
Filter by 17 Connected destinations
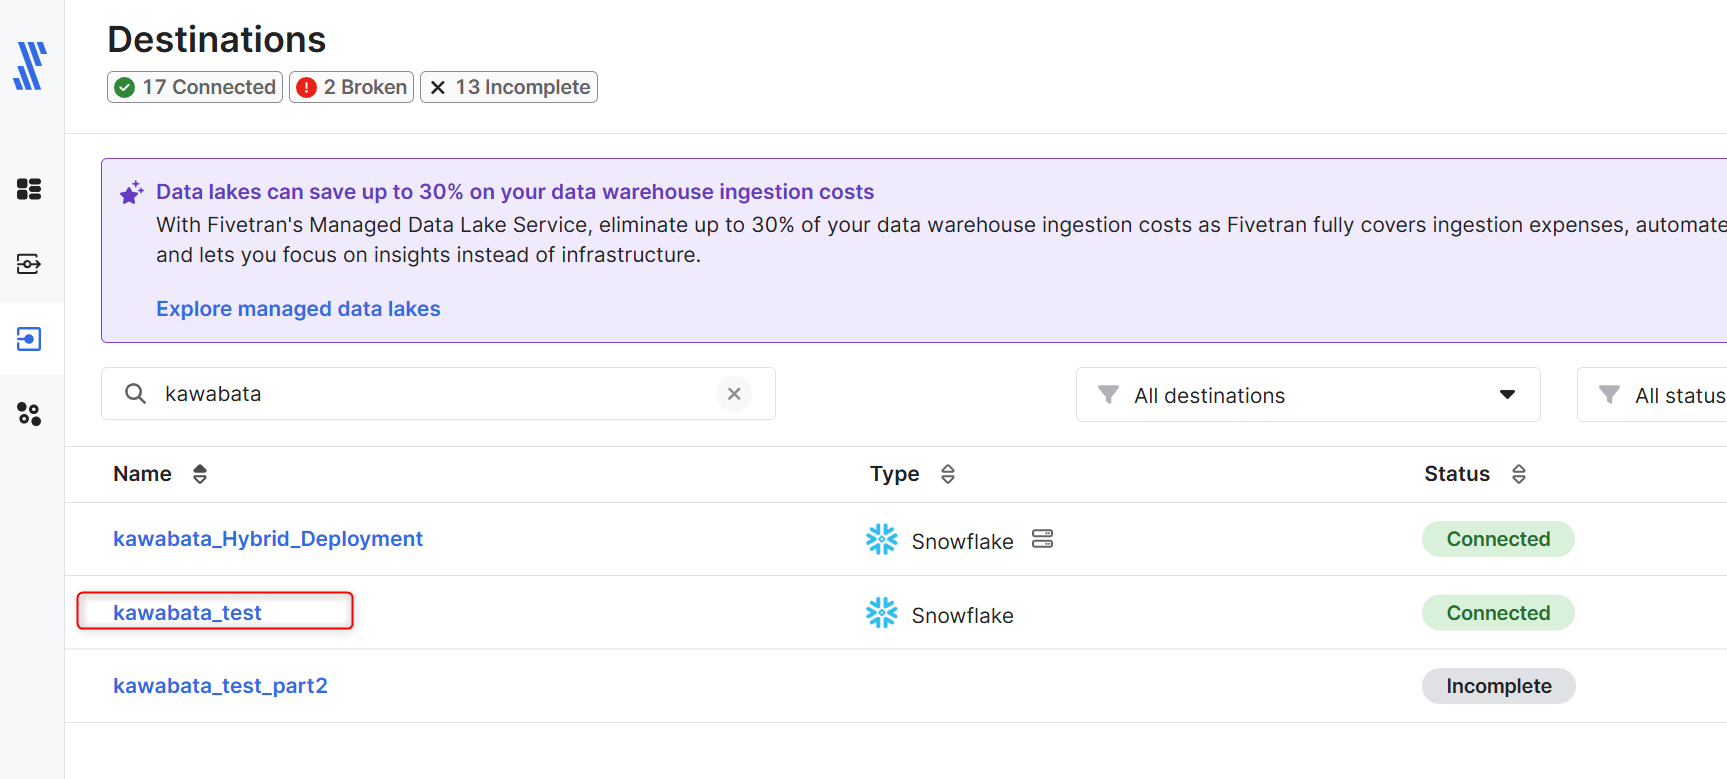pos(195,87)
